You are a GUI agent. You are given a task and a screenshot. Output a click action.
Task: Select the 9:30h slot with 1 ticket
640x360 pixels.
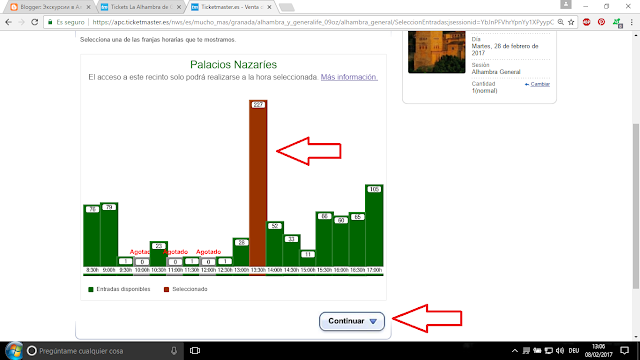[126, 261]
